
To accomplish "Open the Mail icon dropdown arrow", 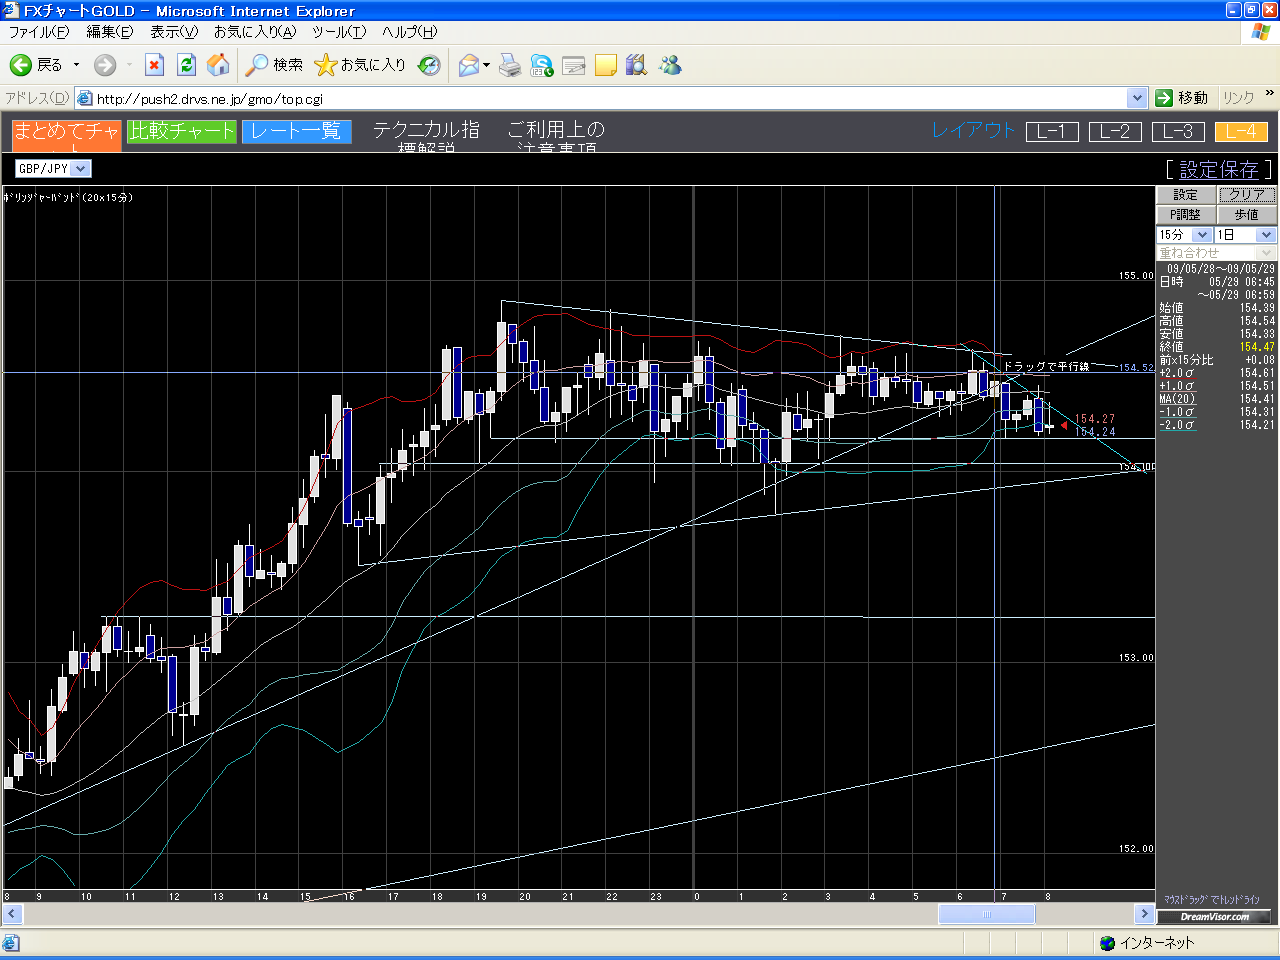I will [x=487, y=66].
